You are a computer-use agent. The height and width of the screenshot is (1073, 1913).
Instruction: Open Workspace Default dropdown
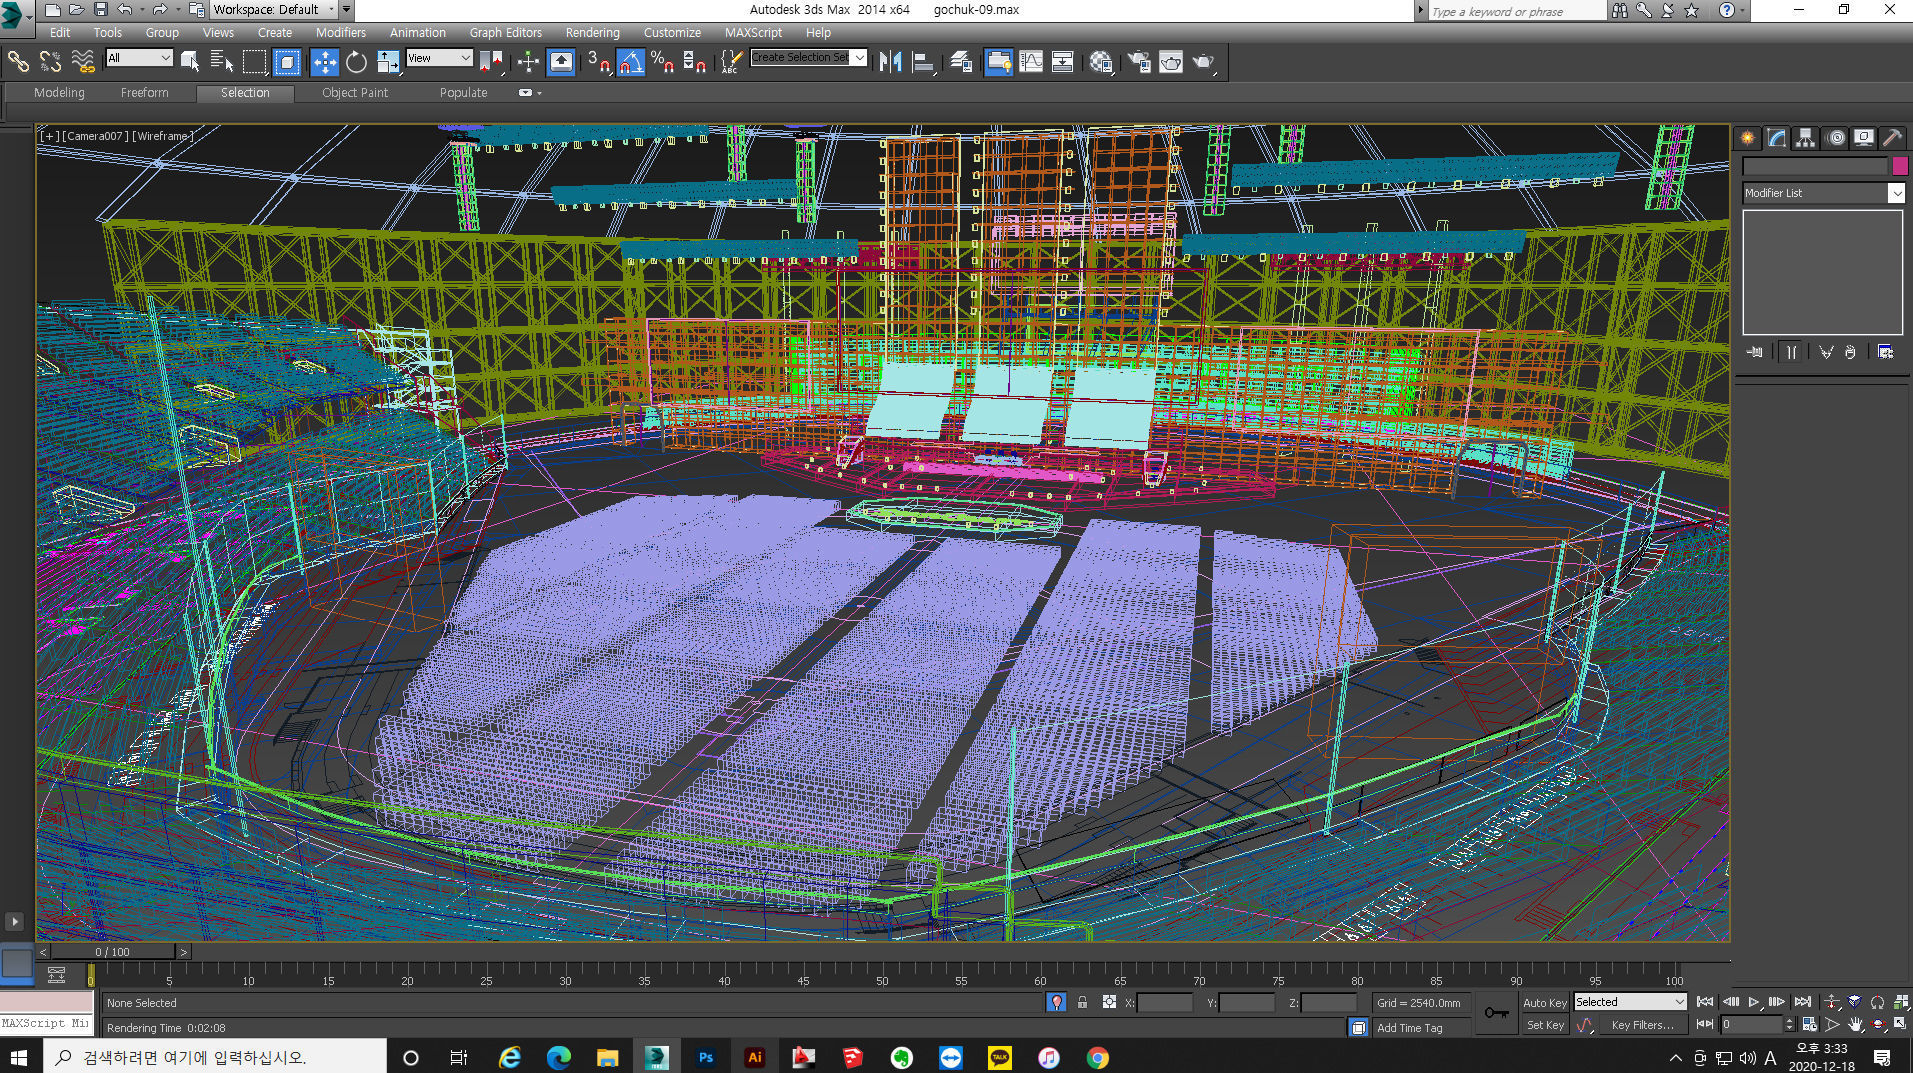273,10
